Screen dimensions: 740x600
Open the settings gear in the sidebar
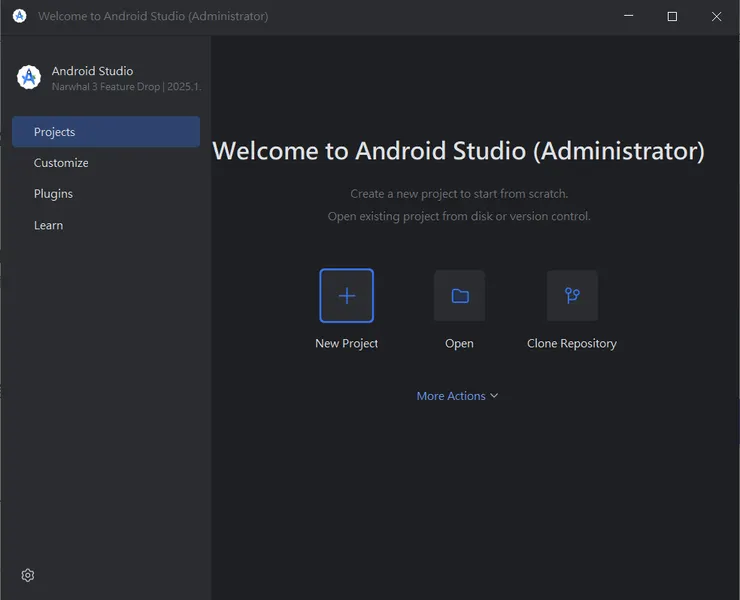pyautogui.click(x=28, y=575)
